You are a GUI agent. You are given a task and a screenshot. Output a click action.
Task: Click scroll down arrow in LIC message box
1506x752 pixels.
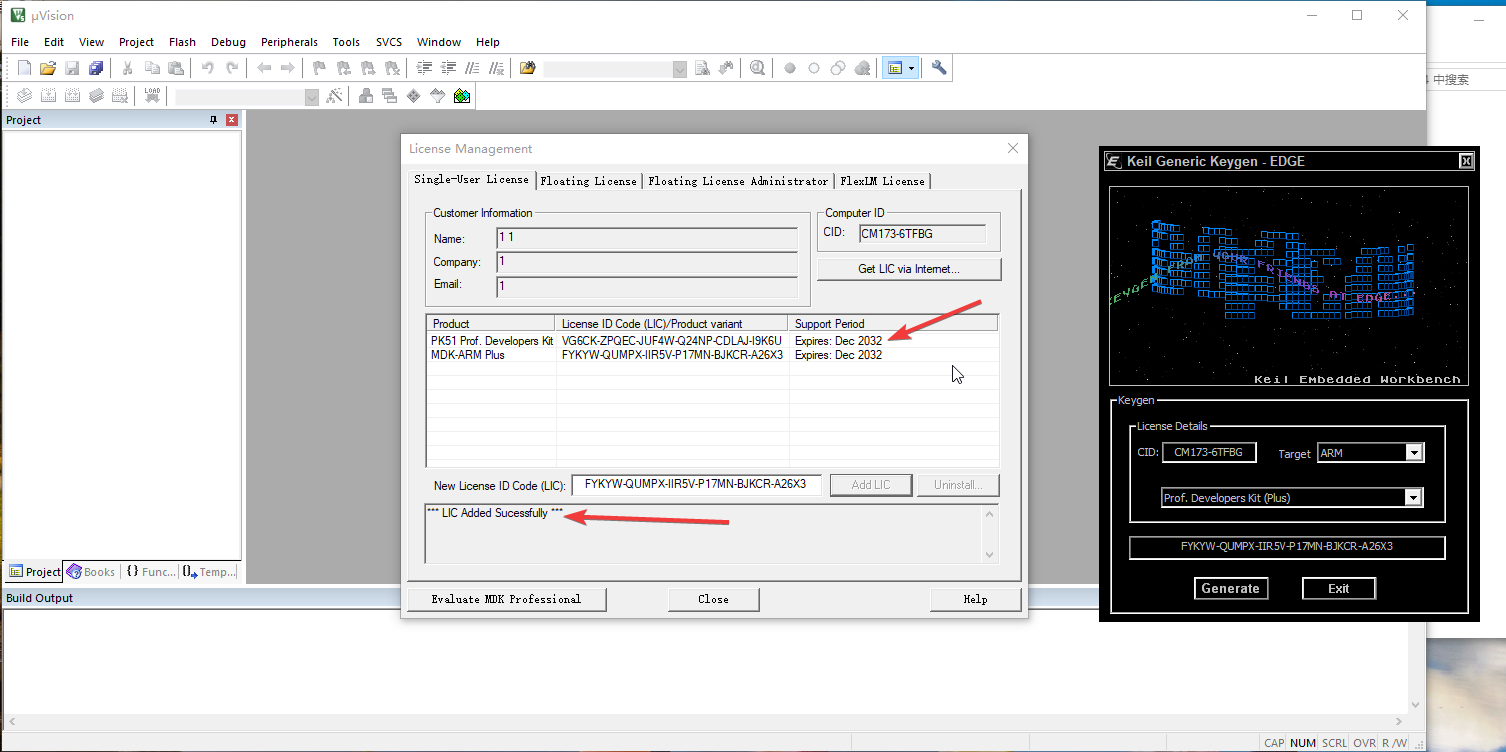click(x=990, y=555)
